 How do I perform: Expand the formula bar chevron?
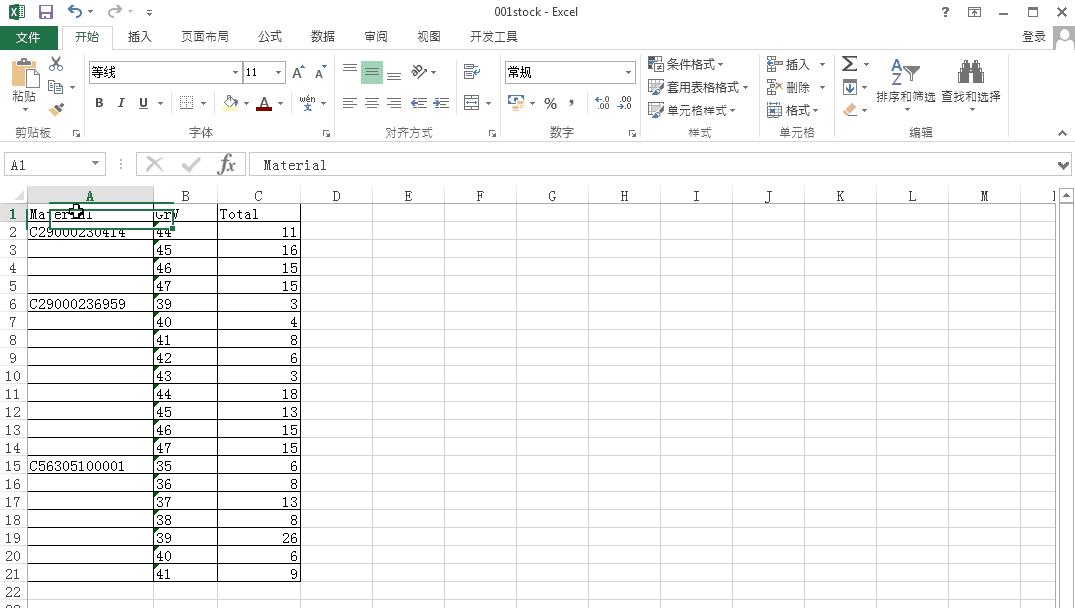[x=1063, y=165]
